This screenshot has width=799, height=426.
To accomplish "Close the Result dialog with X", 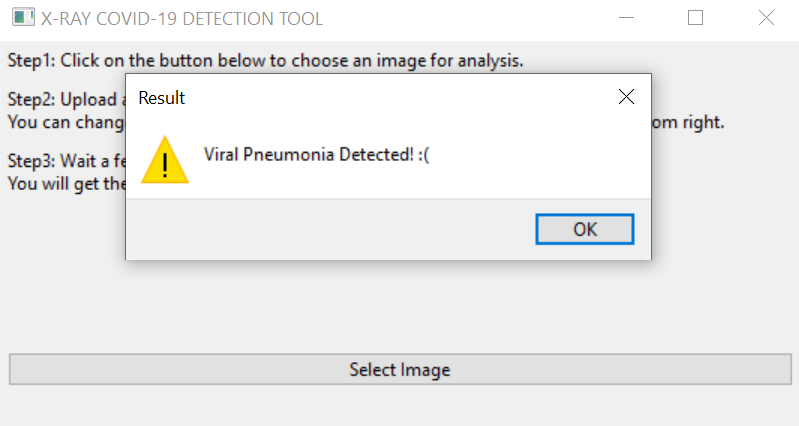I will coord(627,97).
